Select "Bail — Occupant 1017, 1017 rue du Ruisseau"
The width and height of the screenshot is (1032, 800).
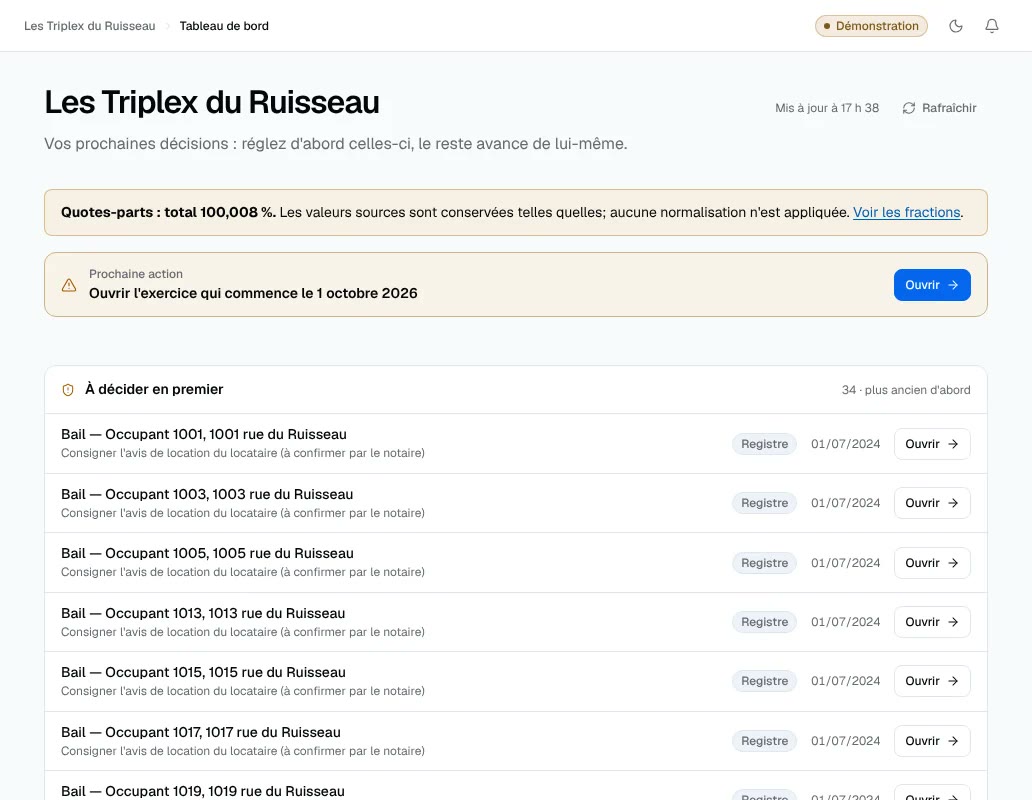[x=201, y=732]
